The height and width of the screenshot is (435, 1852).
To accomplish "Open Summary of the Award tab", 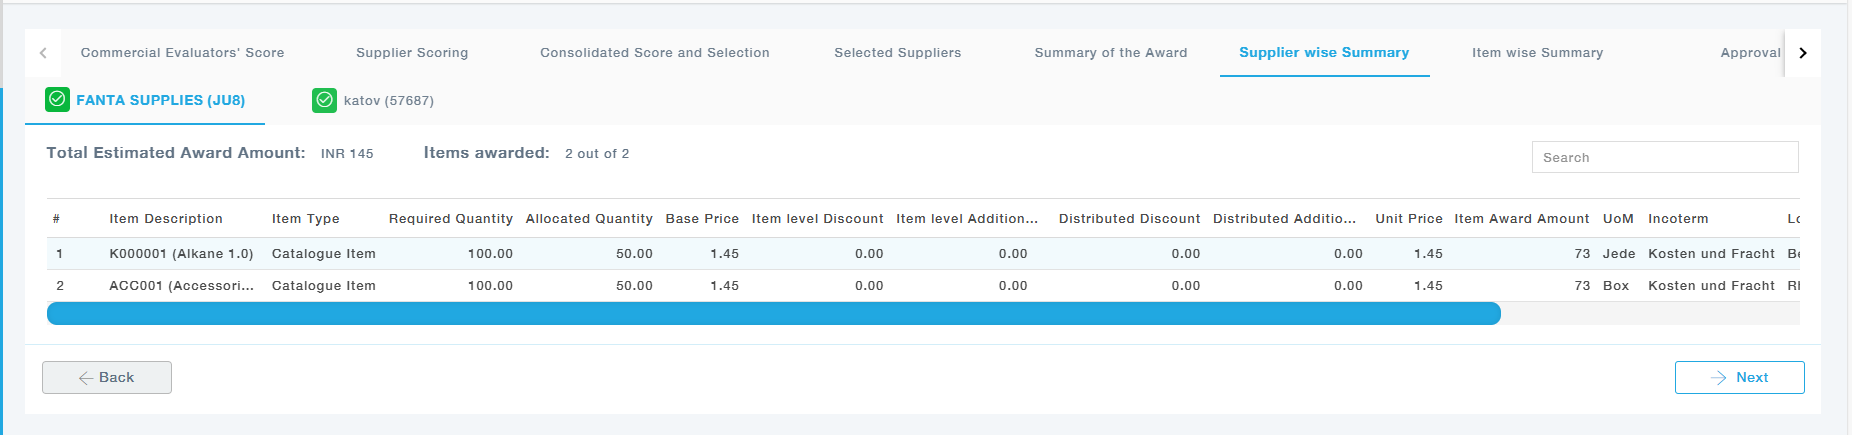I will pos(1110,53).
